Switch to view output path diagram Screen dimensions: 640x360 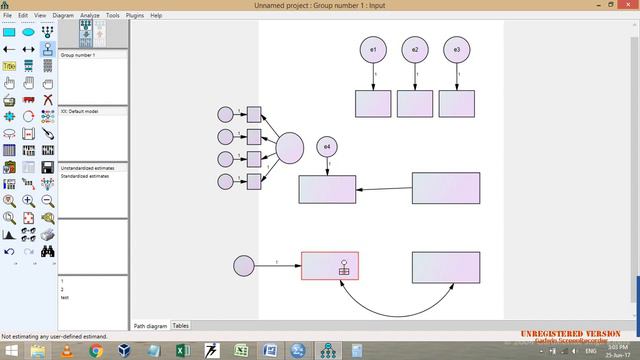[100, 33]
